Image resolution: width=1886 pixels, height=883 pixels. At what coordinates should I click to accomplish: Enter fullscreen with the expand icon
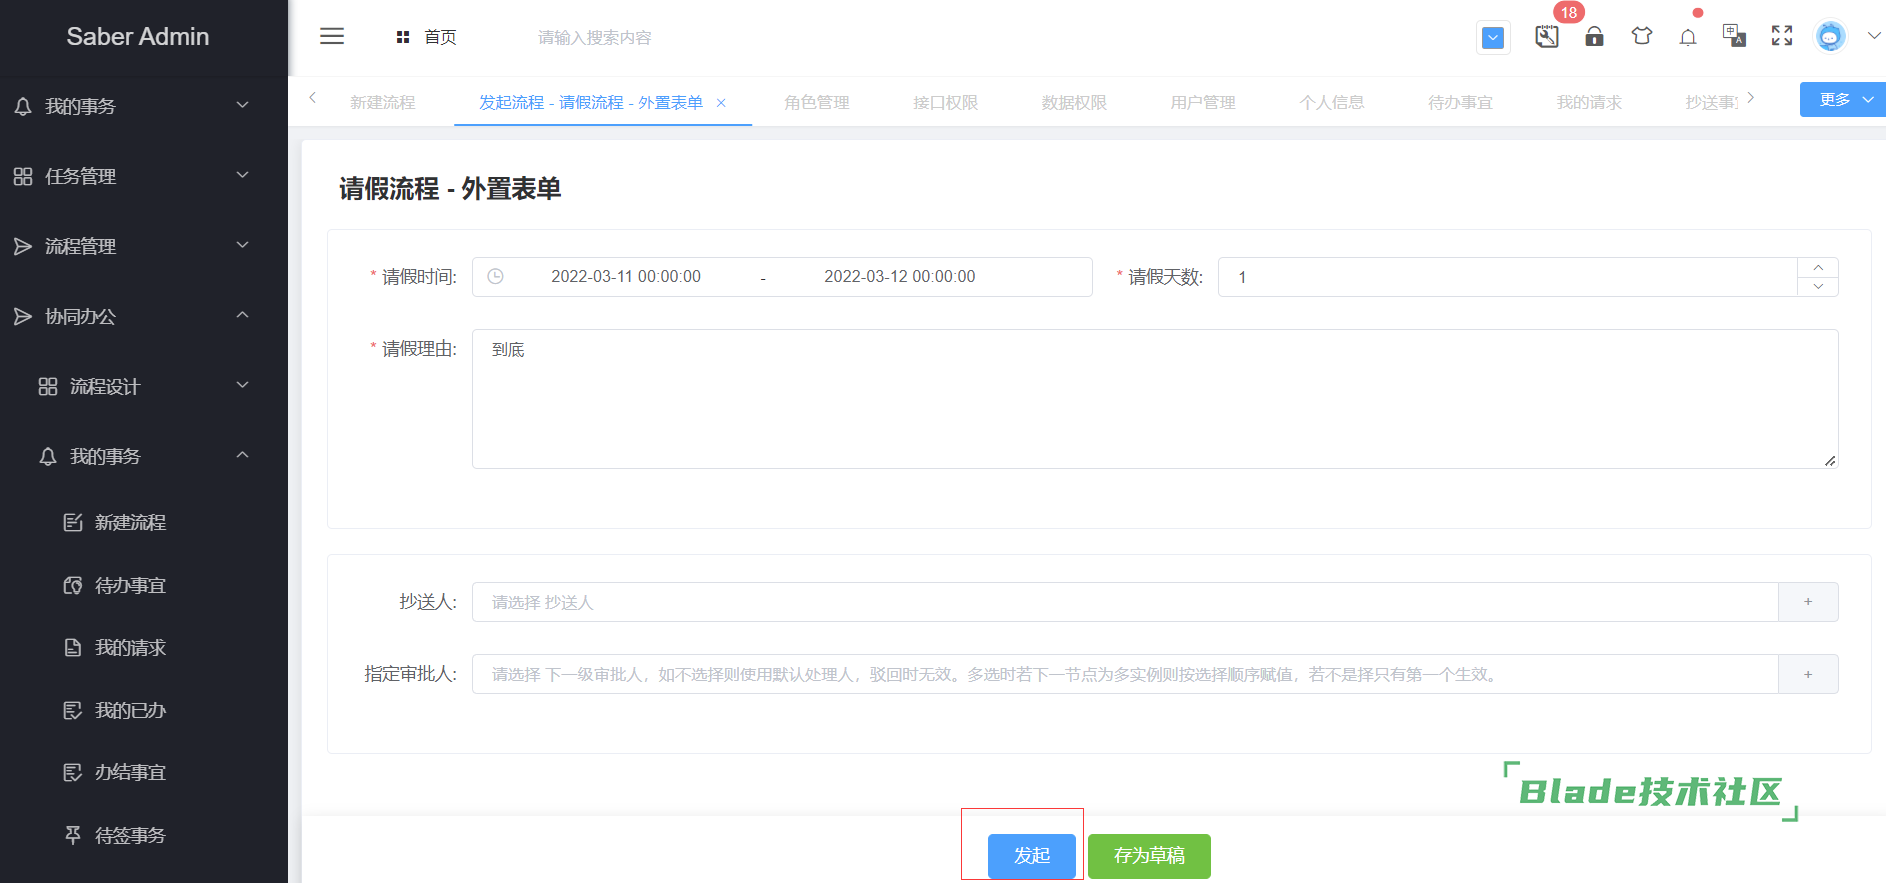[1782, 36]
